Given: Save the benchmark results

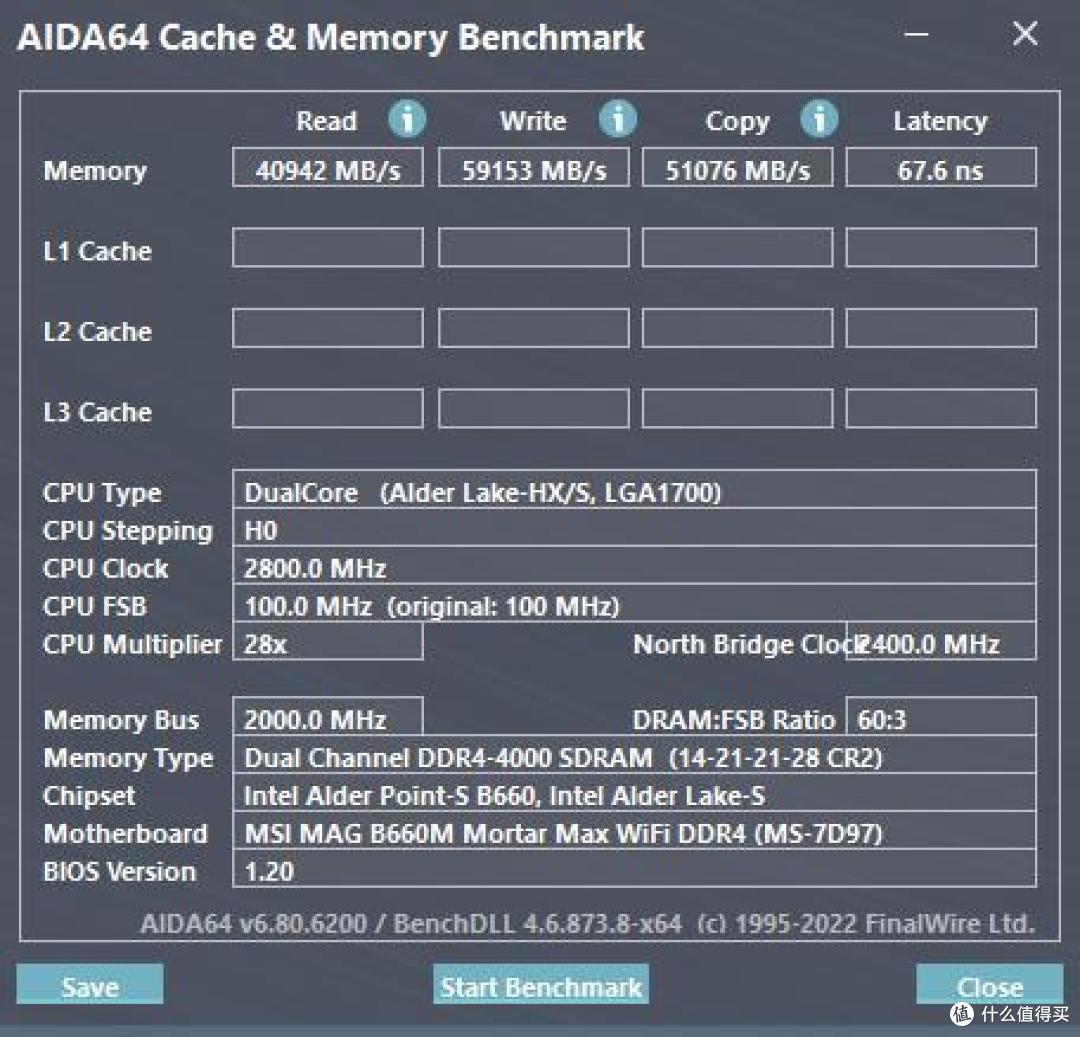Looking at the screenshot, I should 90,985.
